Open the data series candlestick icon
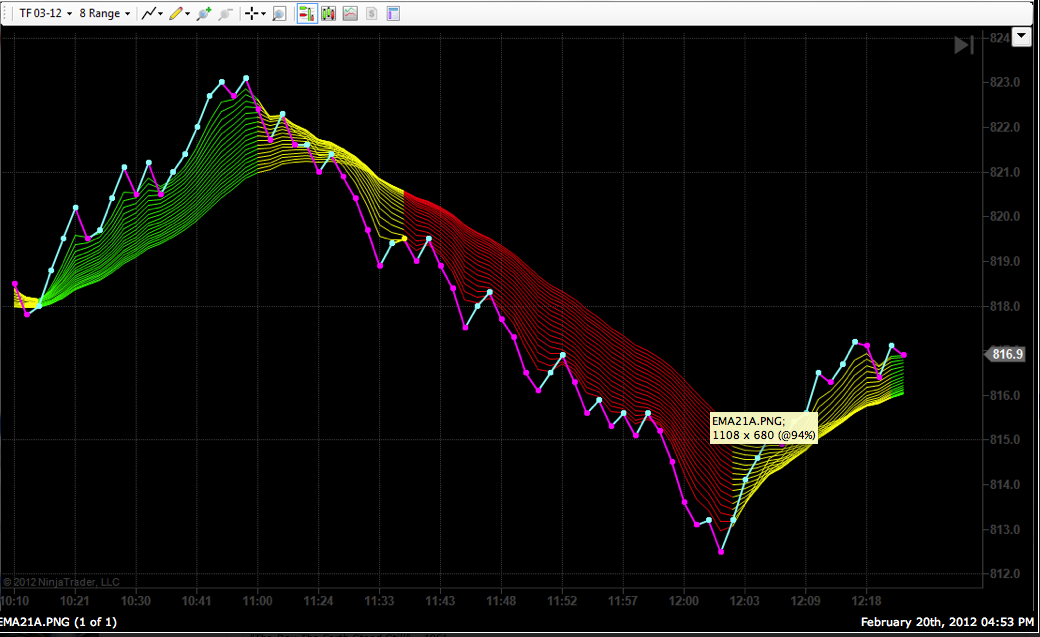This screenshot has width=1040, height=637. 328,13
